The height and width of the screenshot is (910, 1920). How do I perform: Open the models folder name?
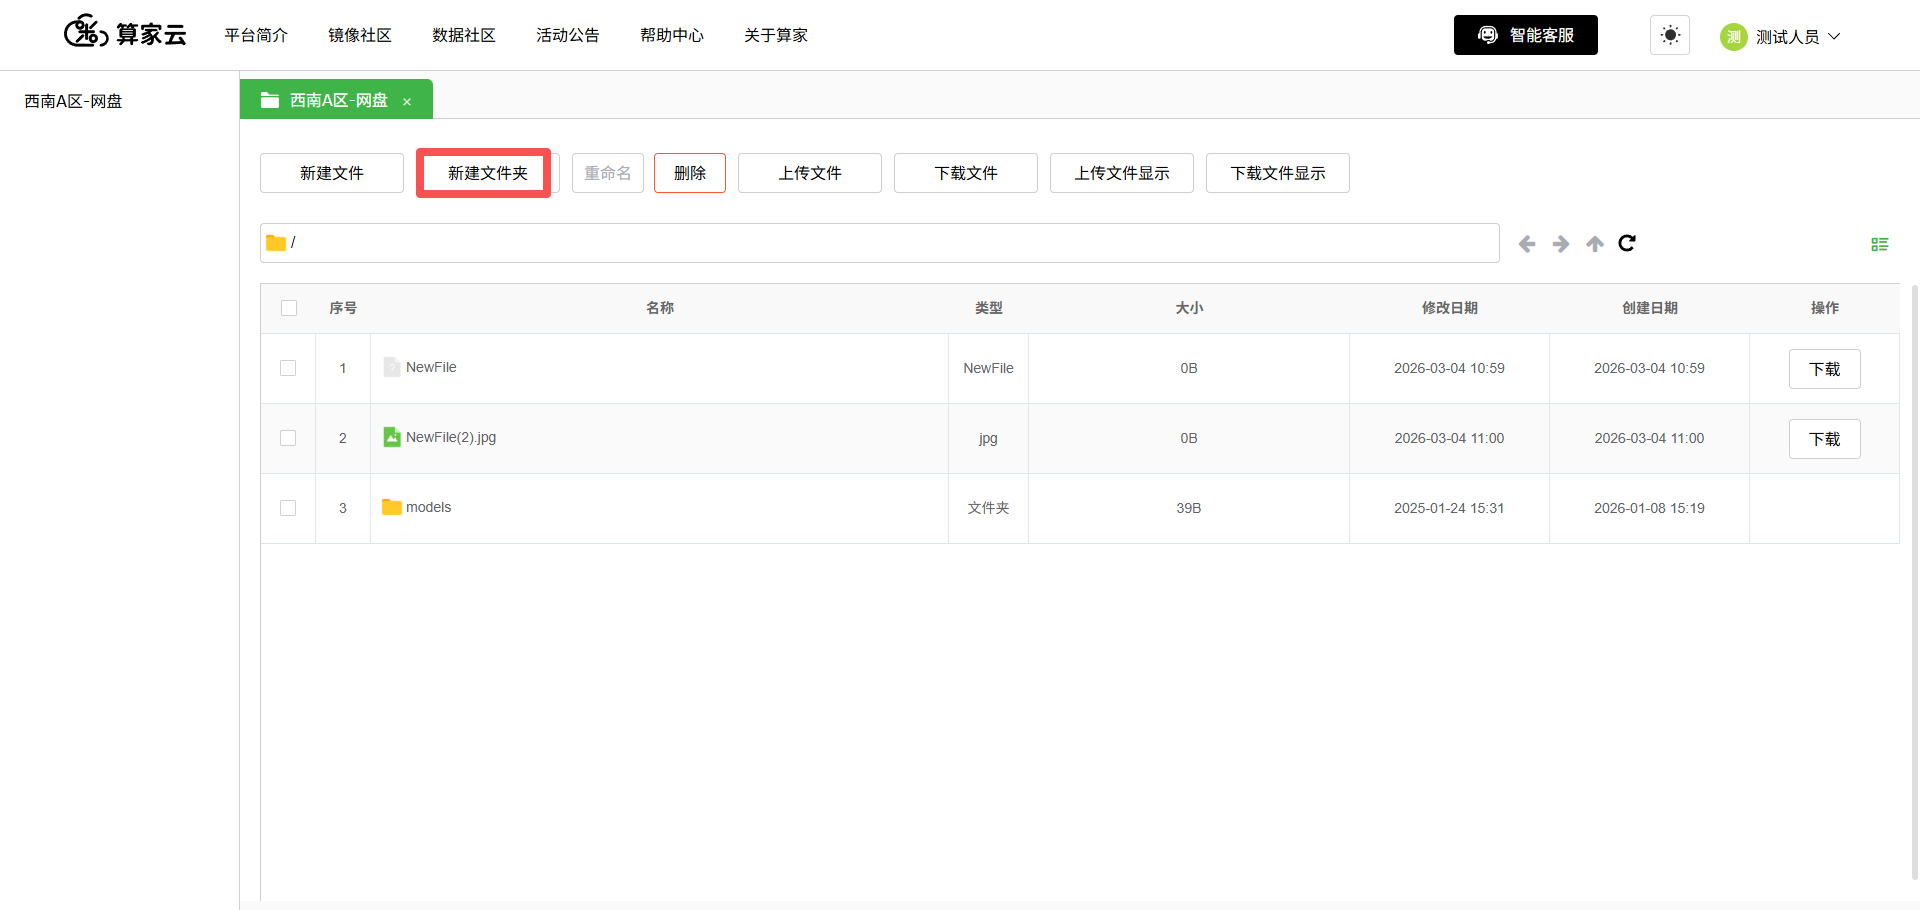(428, 507)
